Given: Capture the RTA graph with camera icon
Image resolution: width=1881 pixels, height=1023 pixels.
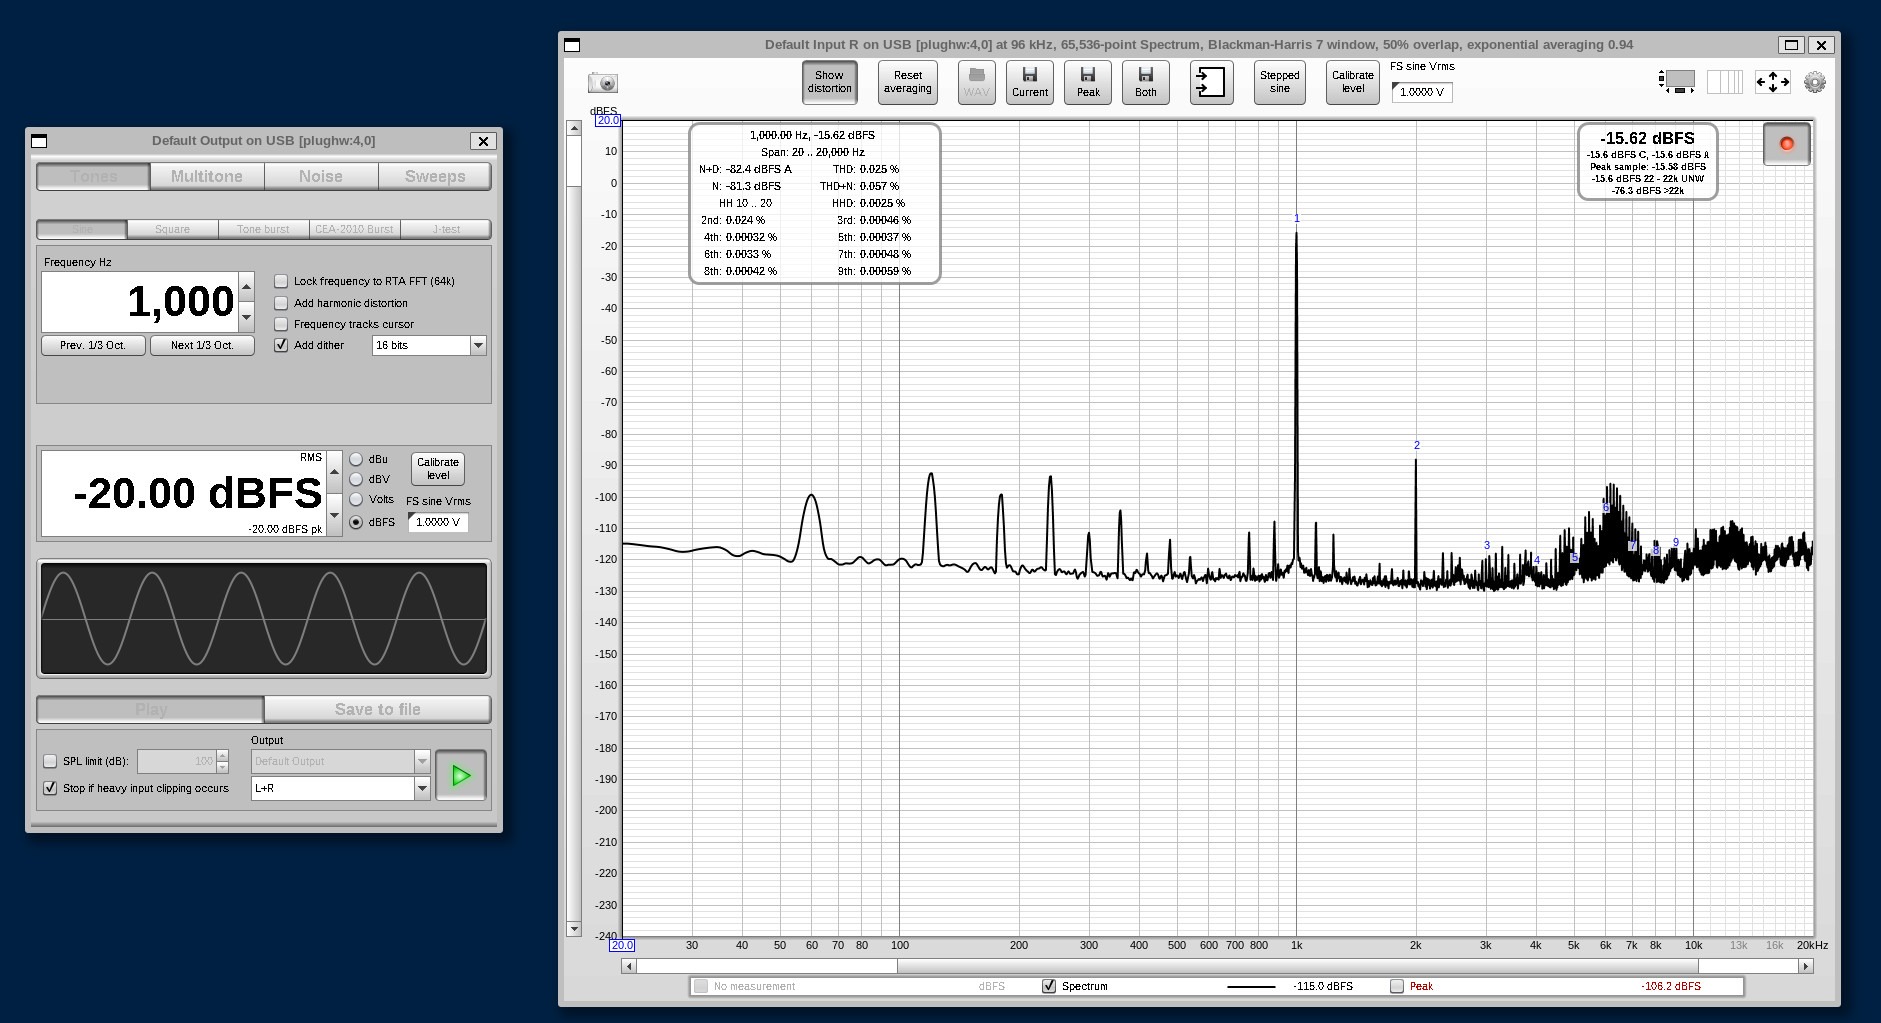Looking at the screenshot, I should 603,83.
